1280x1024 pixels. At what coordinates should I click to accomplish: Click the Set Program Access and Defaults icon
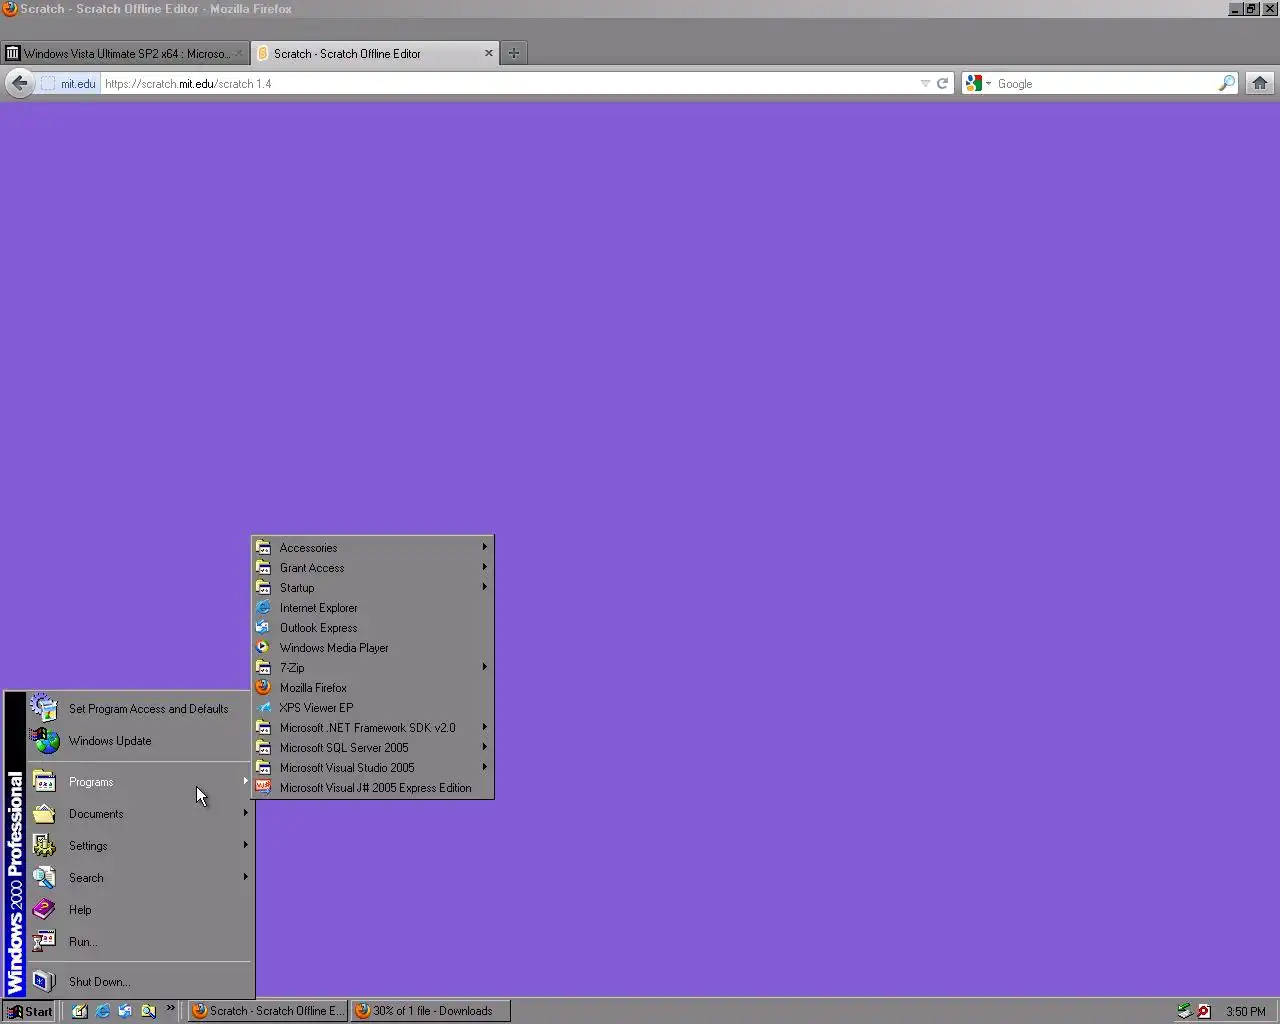[44, 708]
